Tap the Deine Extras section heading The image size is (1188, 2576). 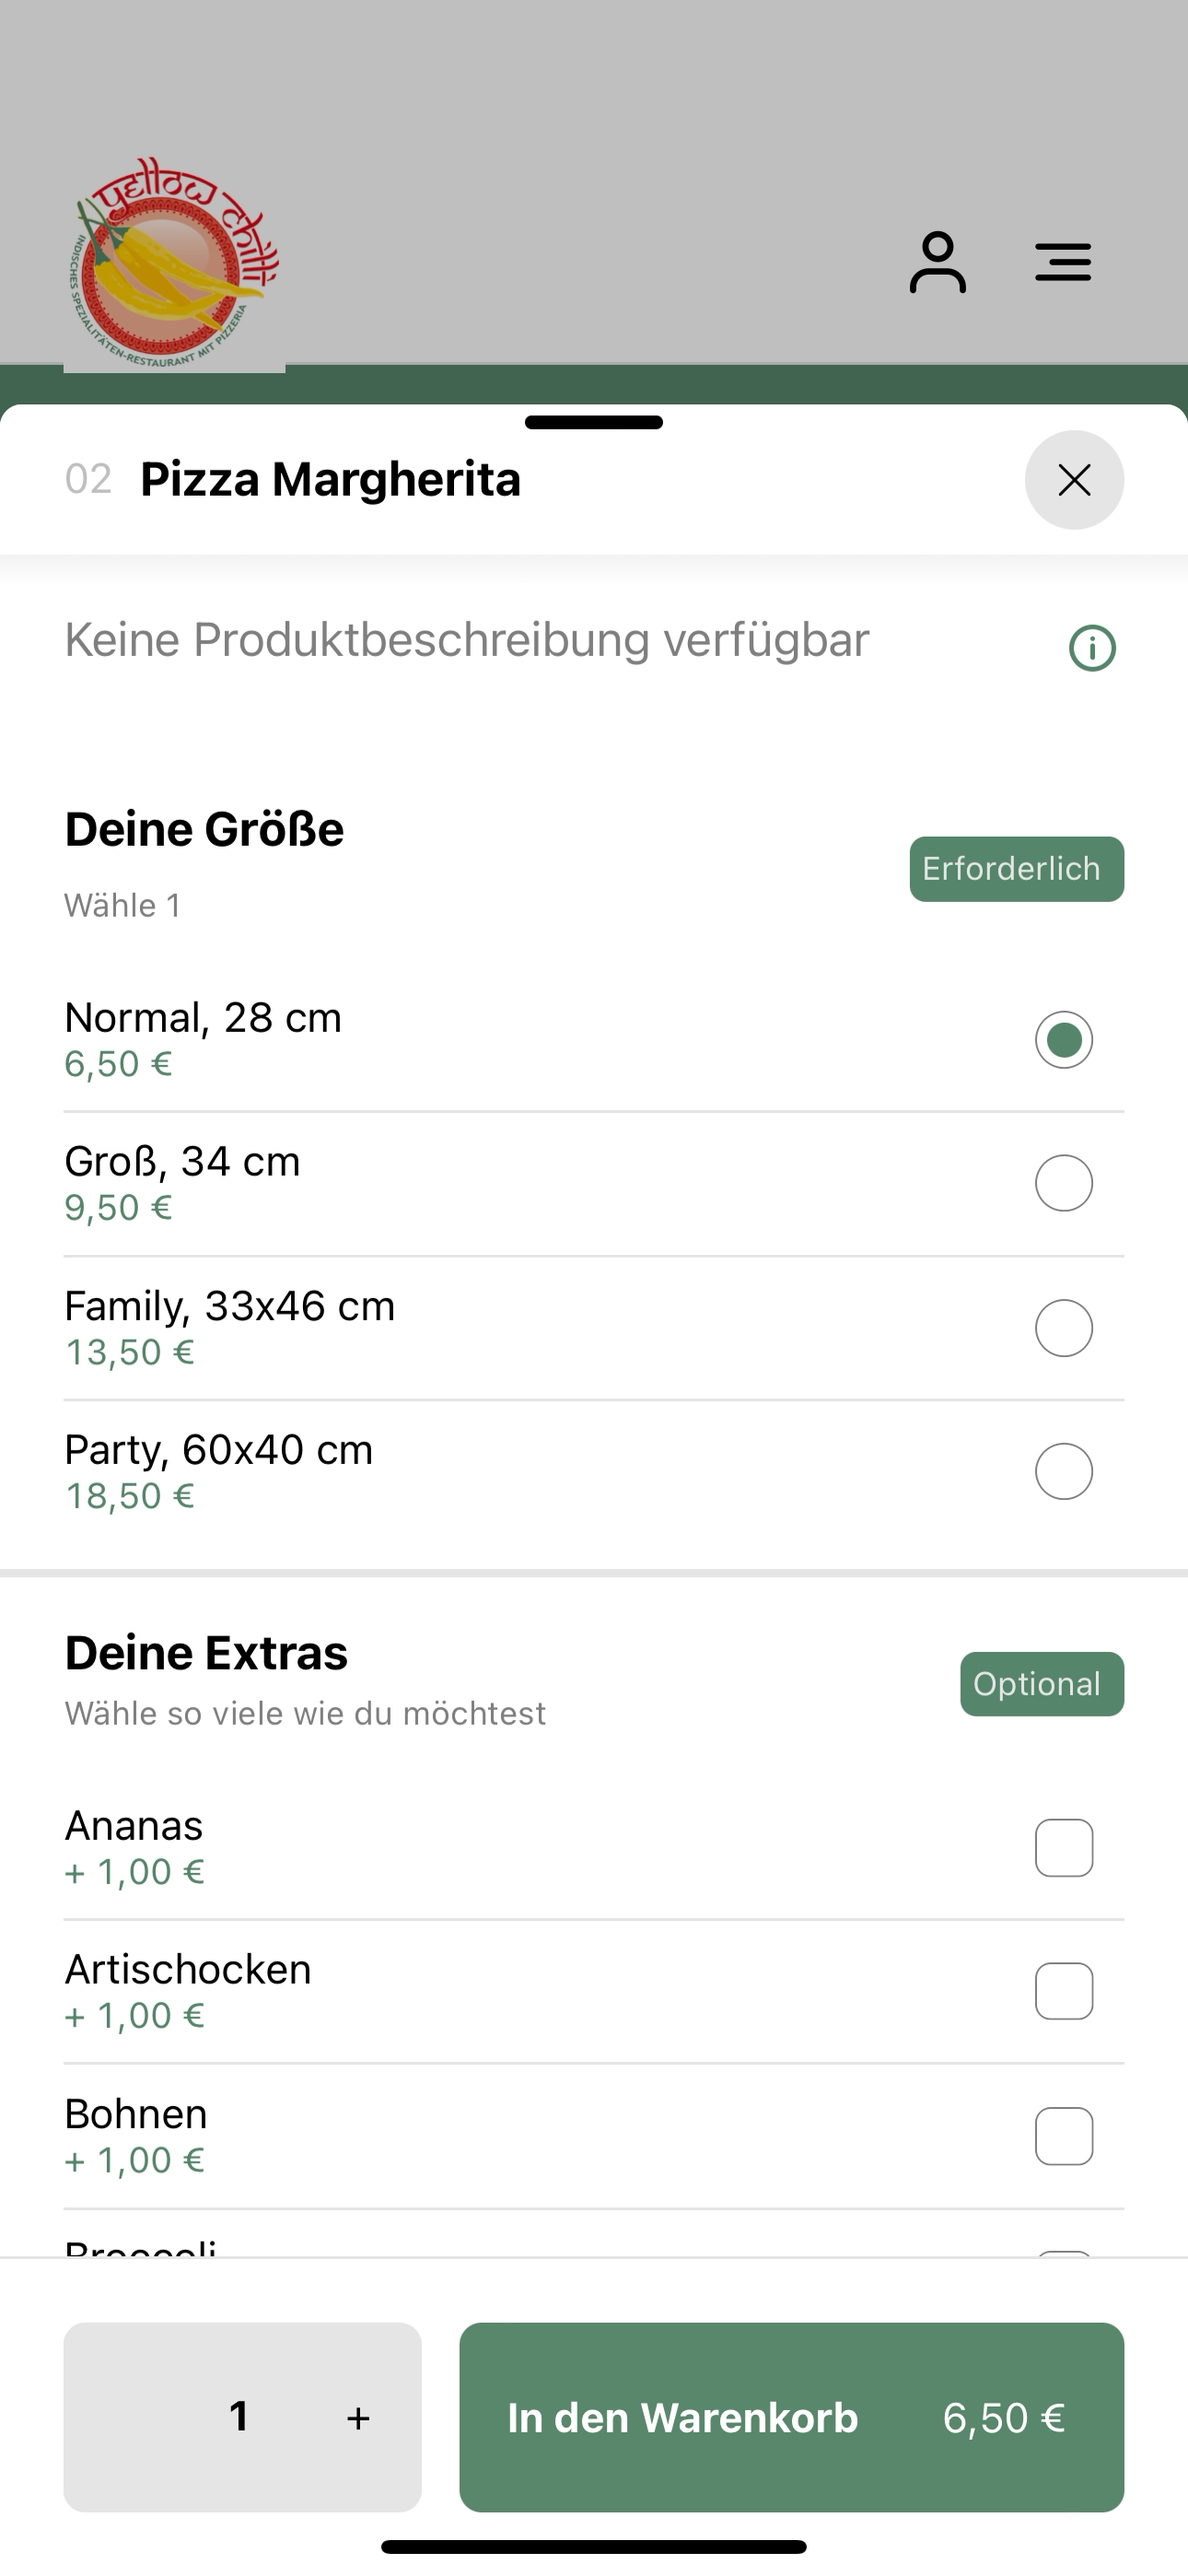point(207,1653)
